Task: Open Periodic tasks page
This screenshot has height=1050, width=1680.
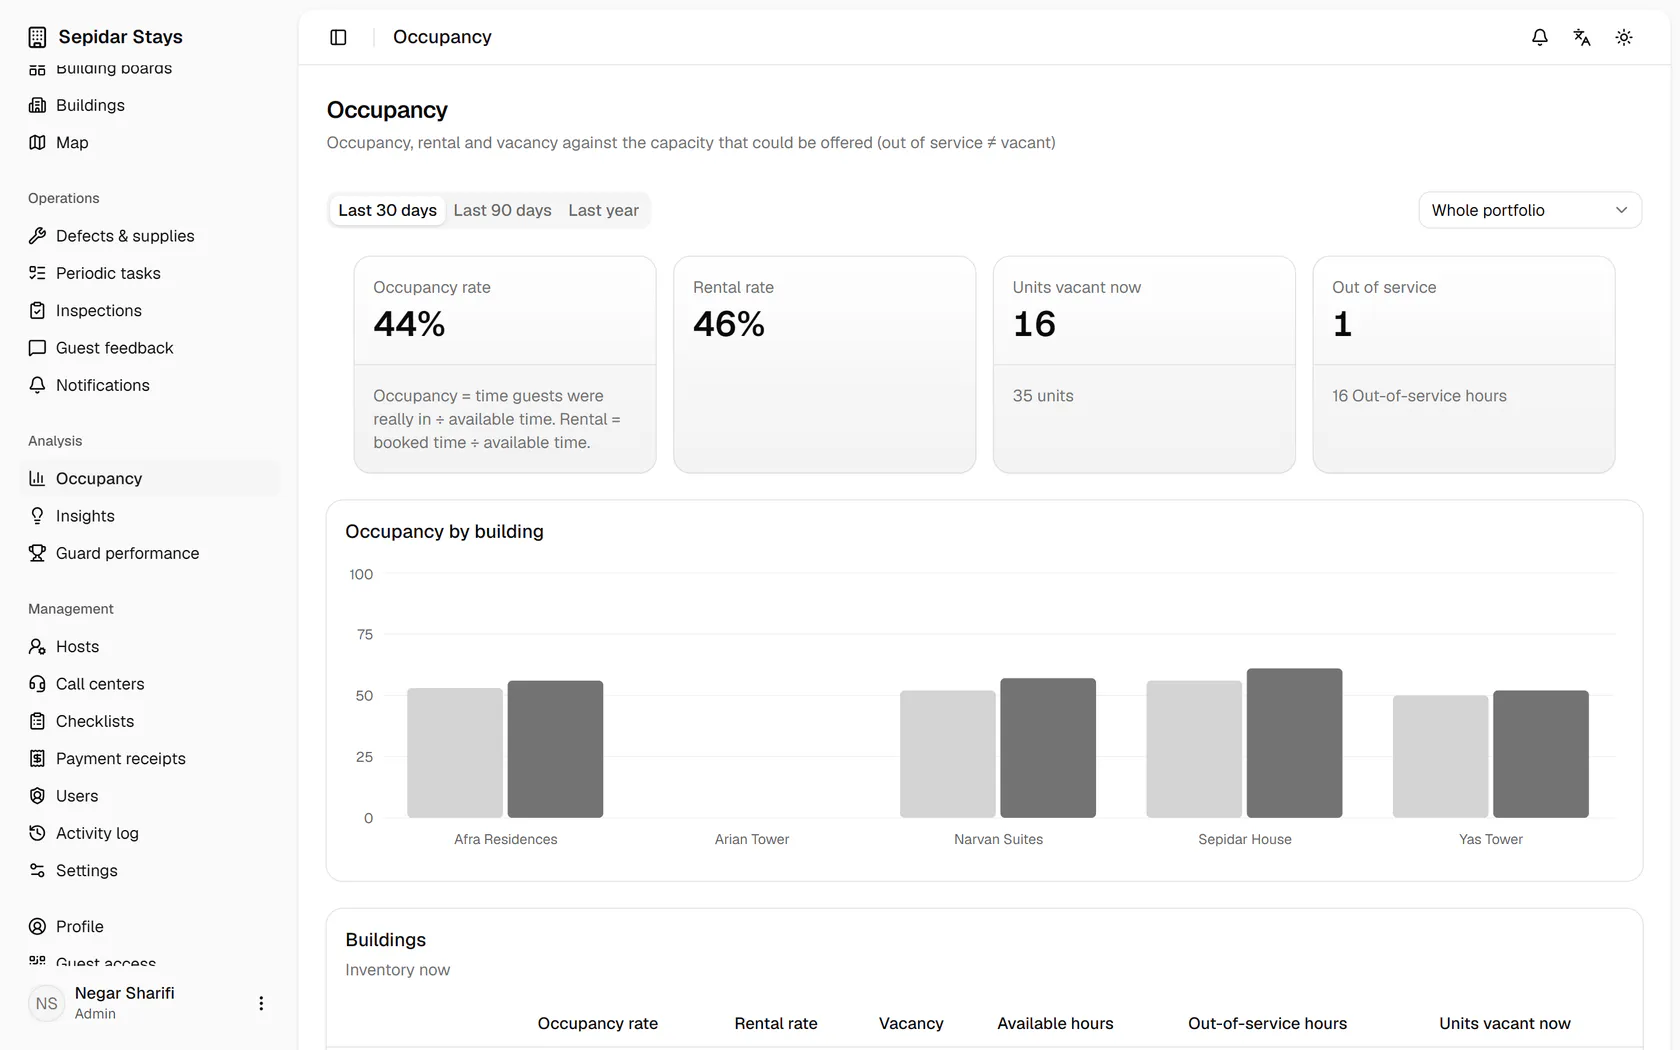Action: pyautogui.click(x=150, y=273)
